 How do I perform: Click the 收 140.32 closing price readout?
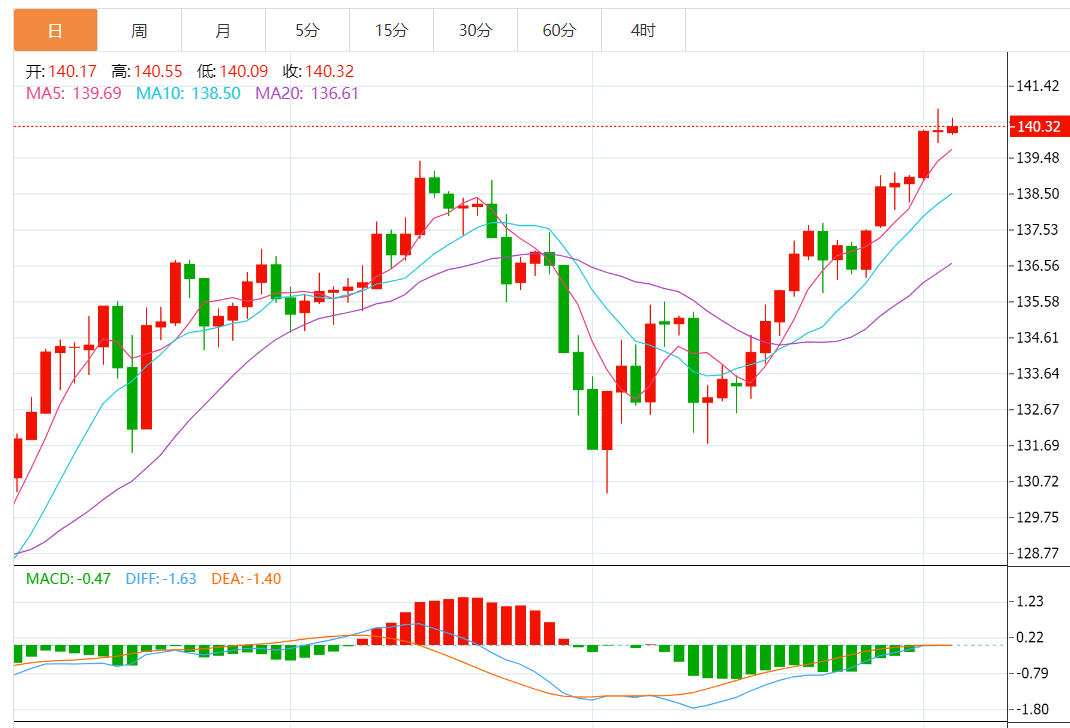click(x=318, y=71)
